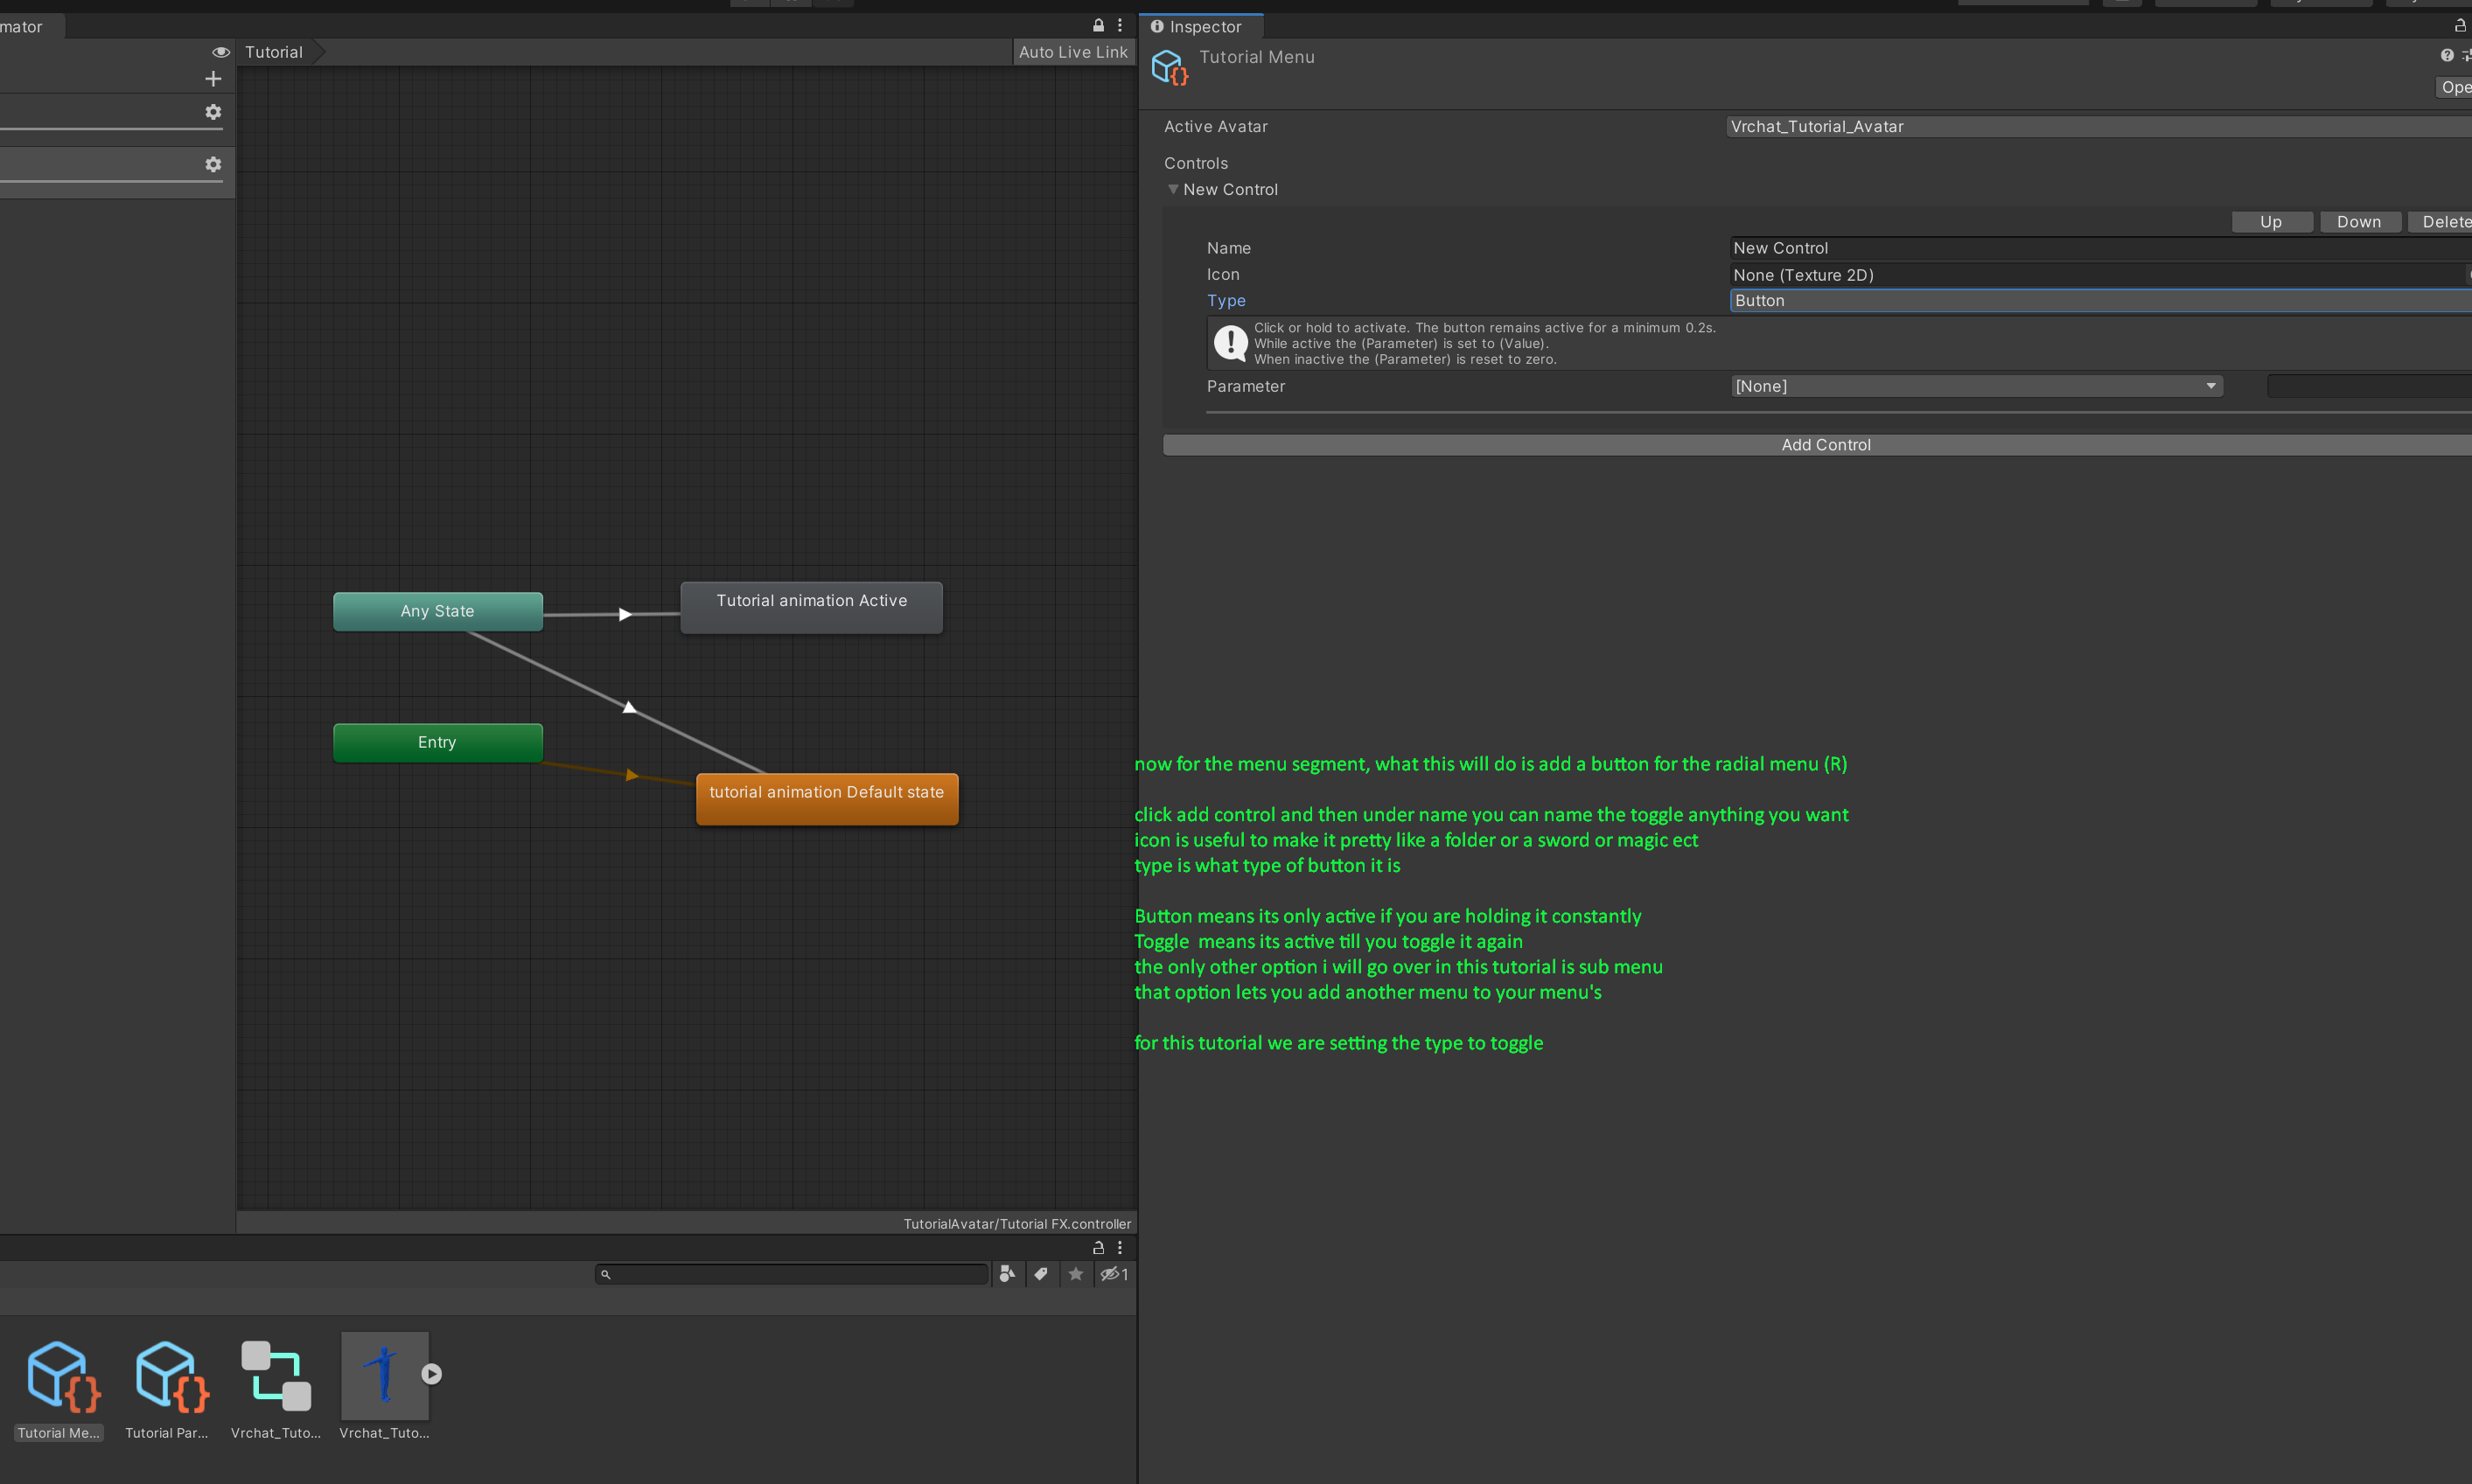Click eye icon in Animator layers panel
The width and height of the screenshot is (2472, 1484).
221,52
